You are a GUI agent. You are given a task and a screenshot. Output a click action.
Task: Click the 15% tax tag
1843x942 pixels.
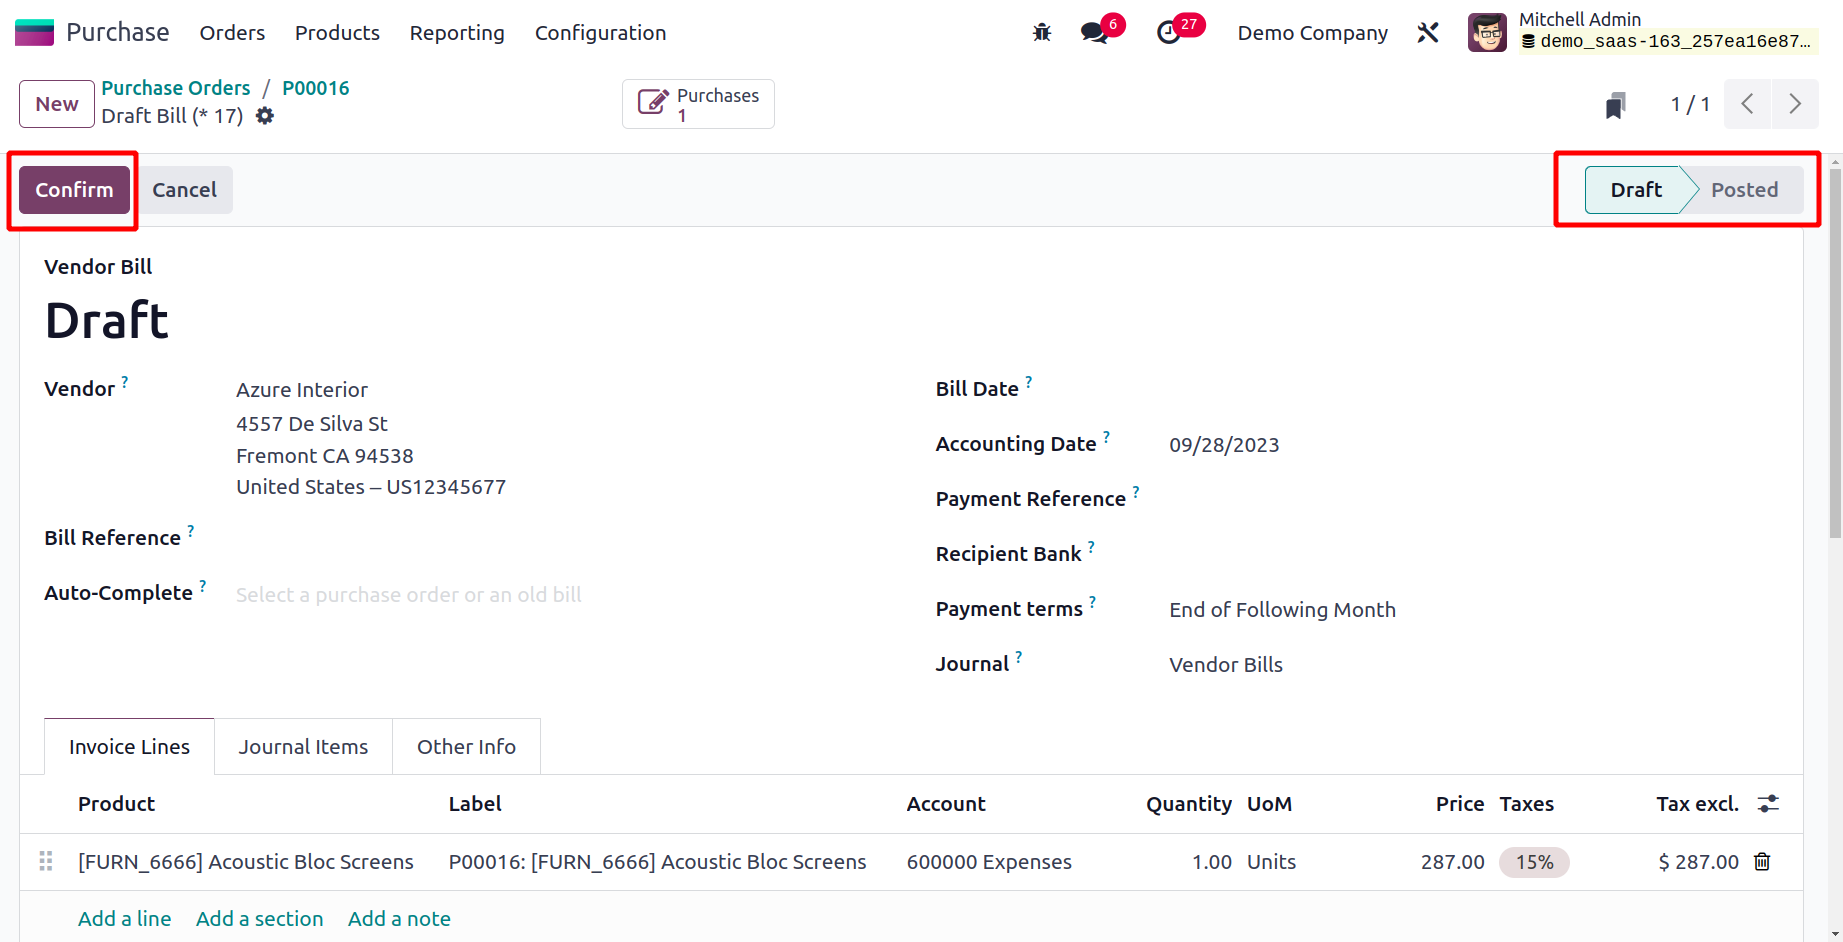pos(1534,862)
